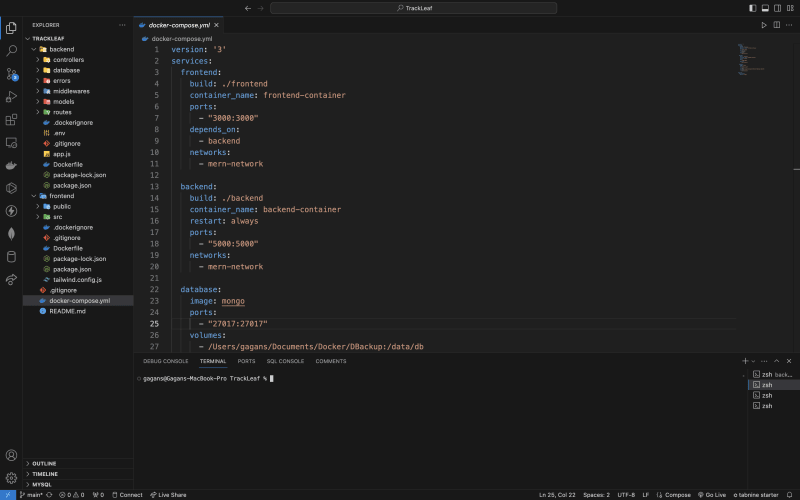Go forward with the navigation arrow
Screen dimensions: 800x500
tap(261, 8)
